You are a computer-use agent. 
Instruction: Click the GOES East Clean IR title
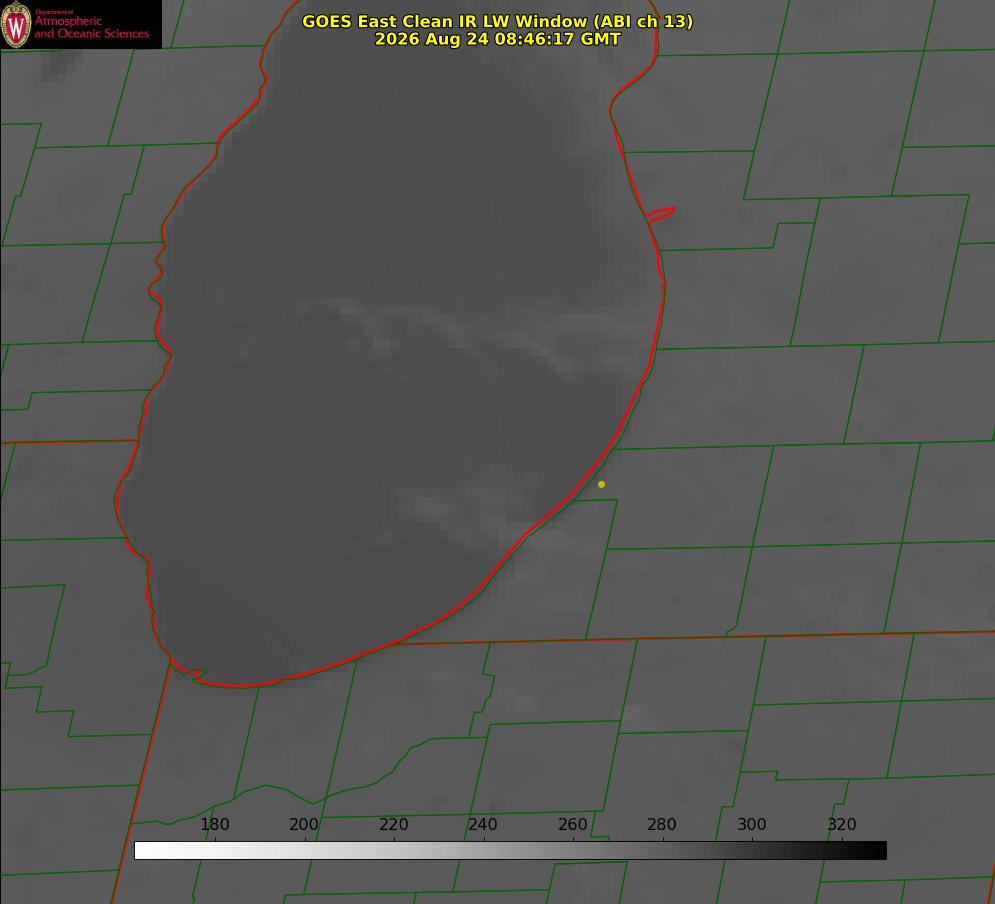[497, 21]
